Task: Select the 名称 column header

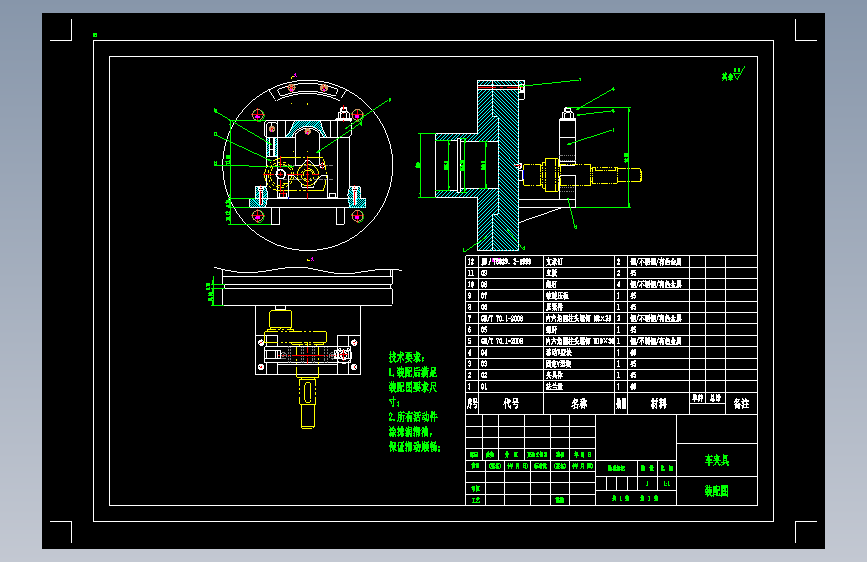Action: [579, 403]
